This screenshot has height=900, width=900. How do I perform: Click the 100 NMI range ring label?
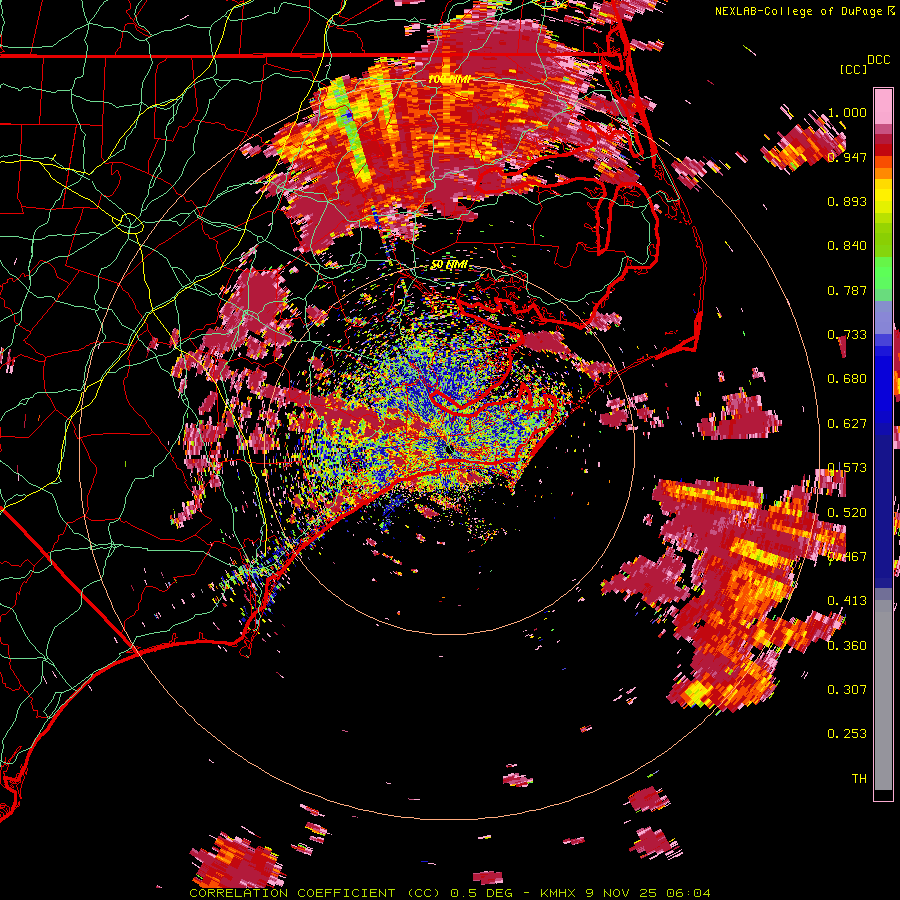click(x=449, y=79)
